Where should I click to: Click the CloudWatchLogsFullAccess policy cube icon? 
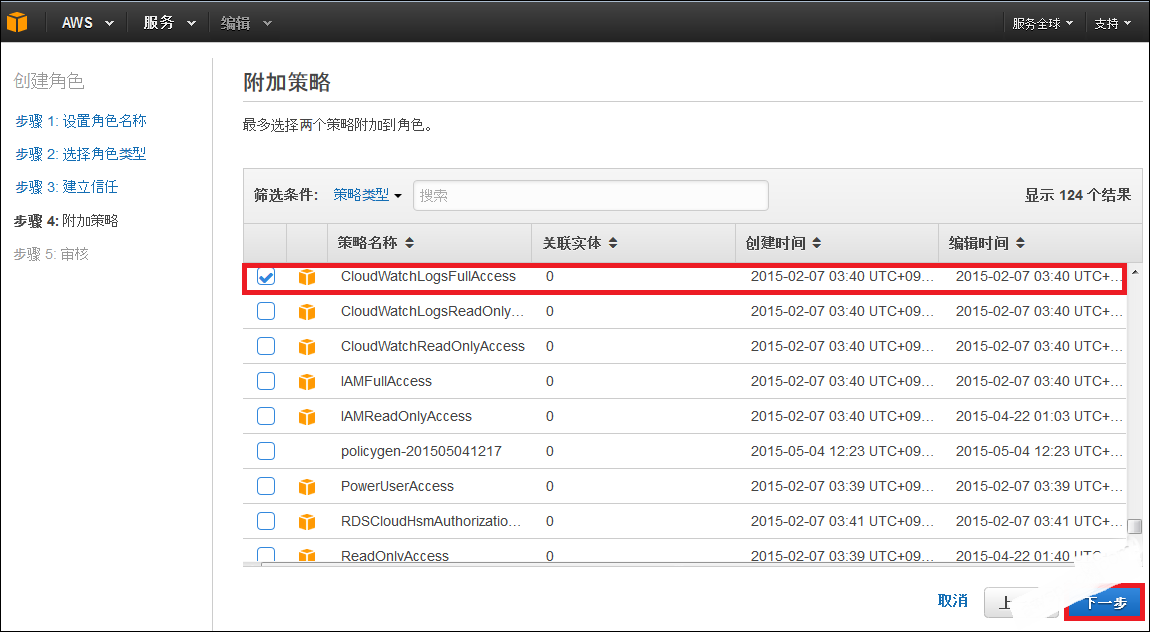(x=307, y=277)
